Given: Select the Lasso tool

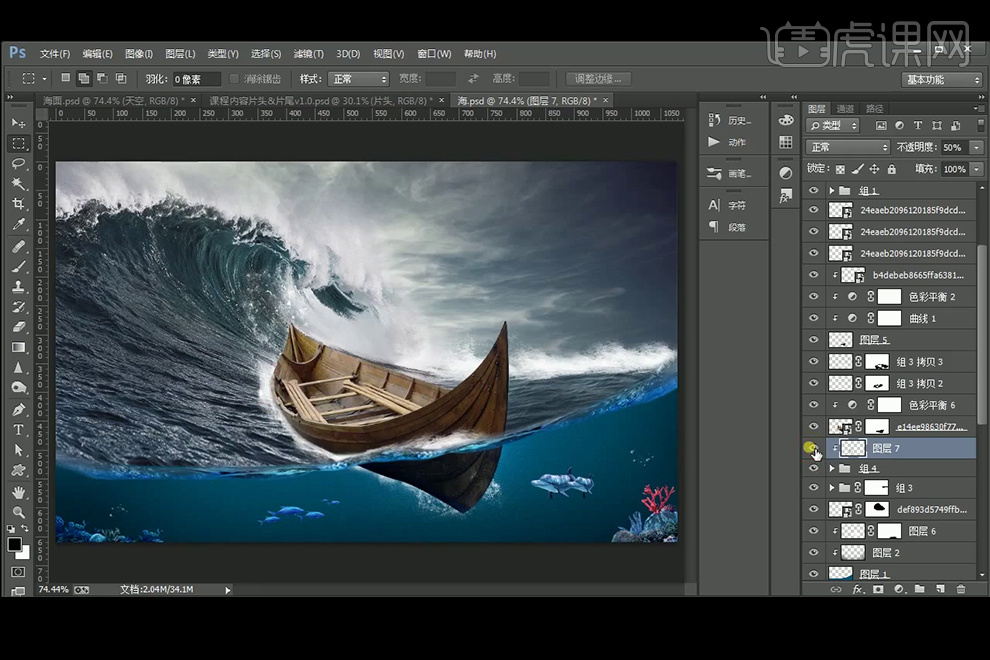Looking at the screenshot, I should pos(18,163).
